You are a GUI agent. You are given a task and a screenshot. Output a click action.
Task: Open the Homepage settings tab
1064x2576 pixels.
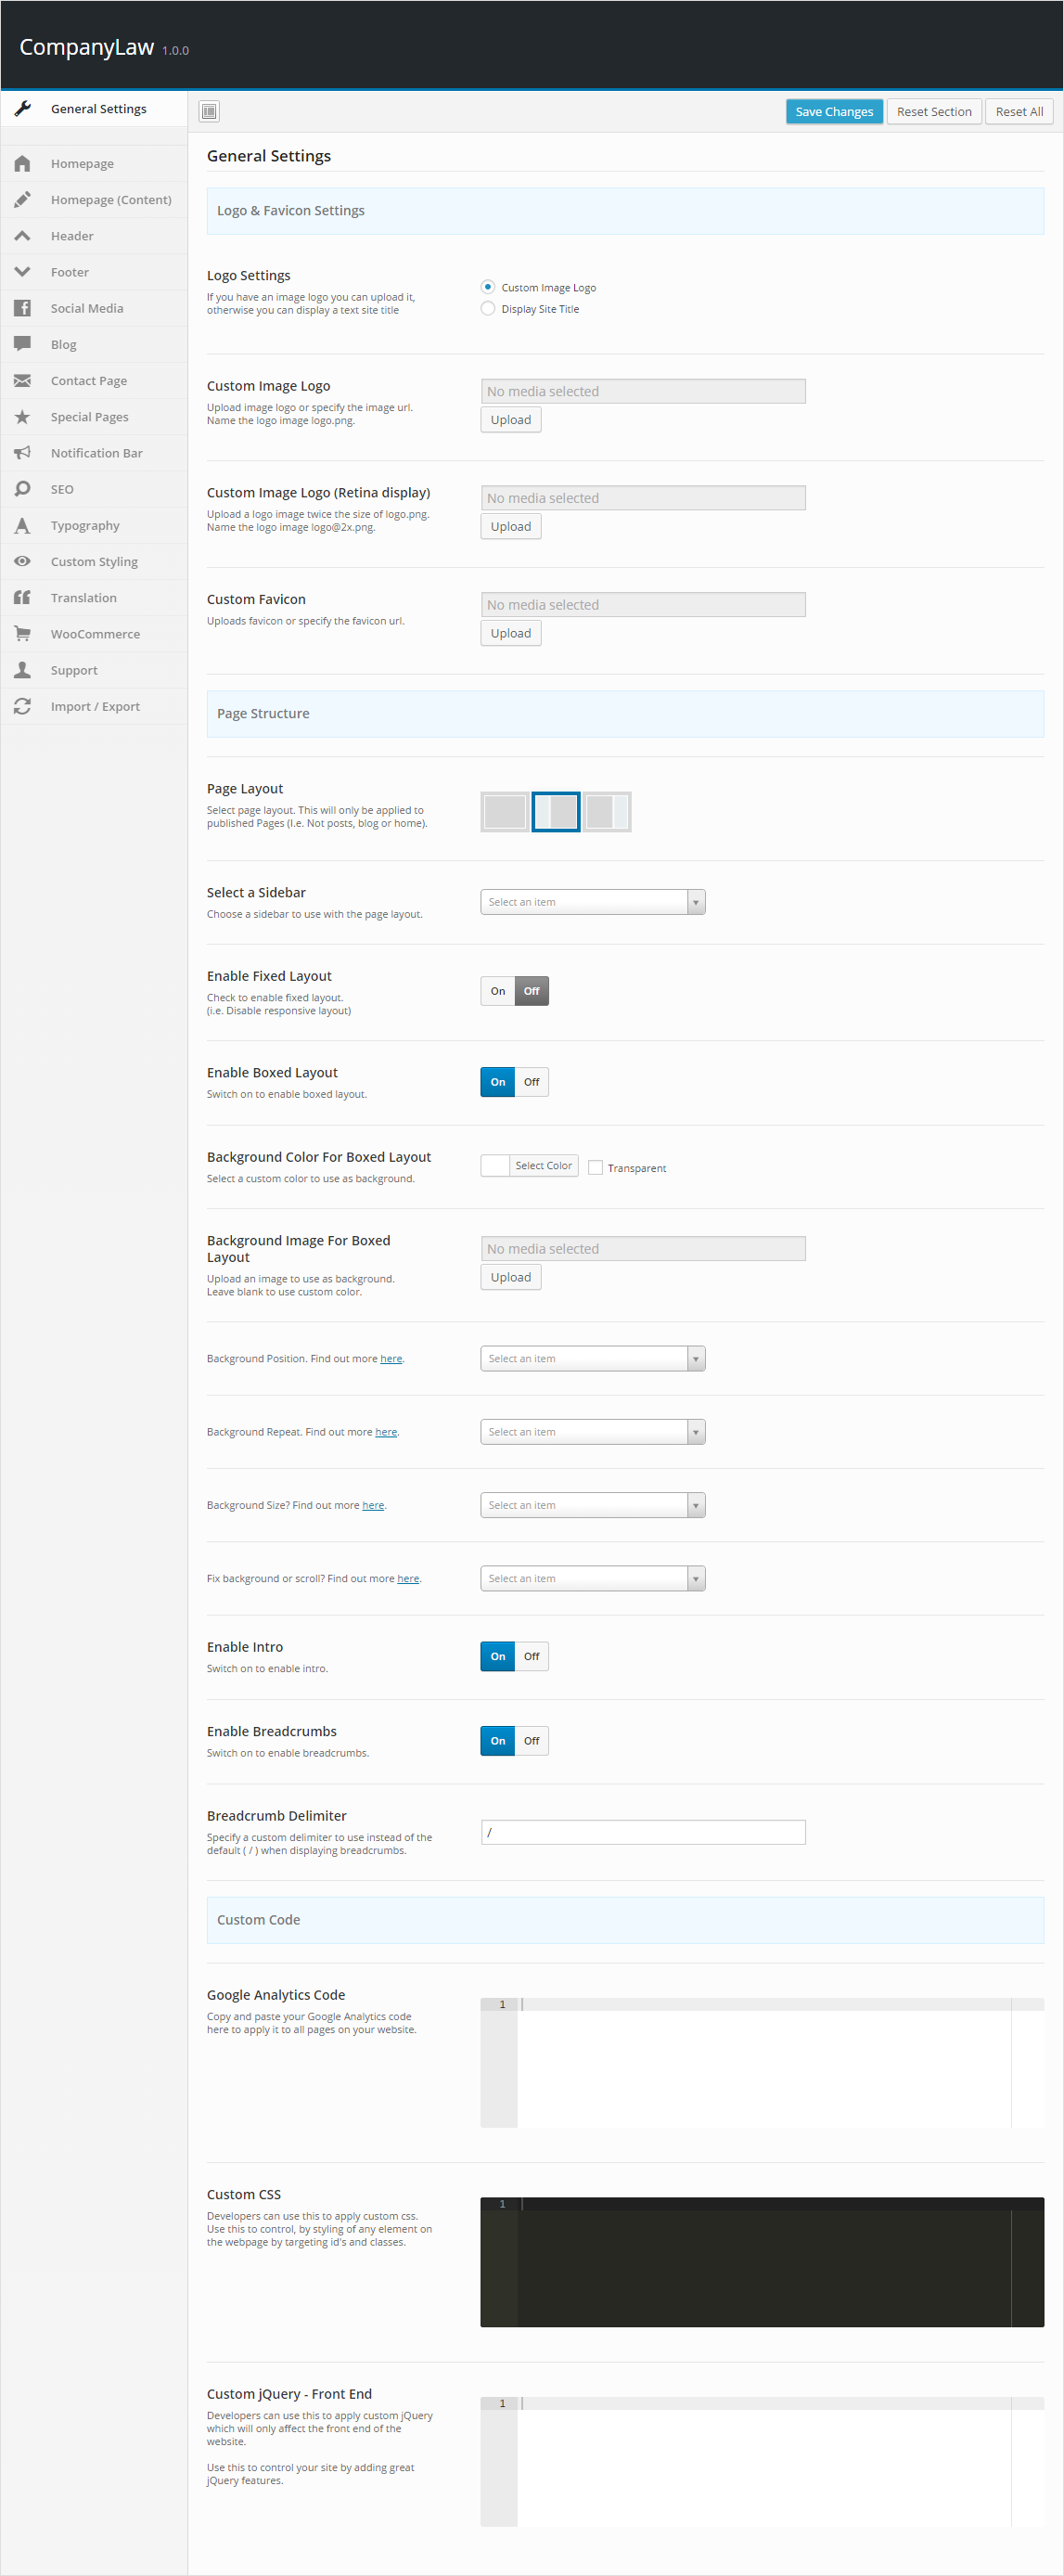(94, 163)
